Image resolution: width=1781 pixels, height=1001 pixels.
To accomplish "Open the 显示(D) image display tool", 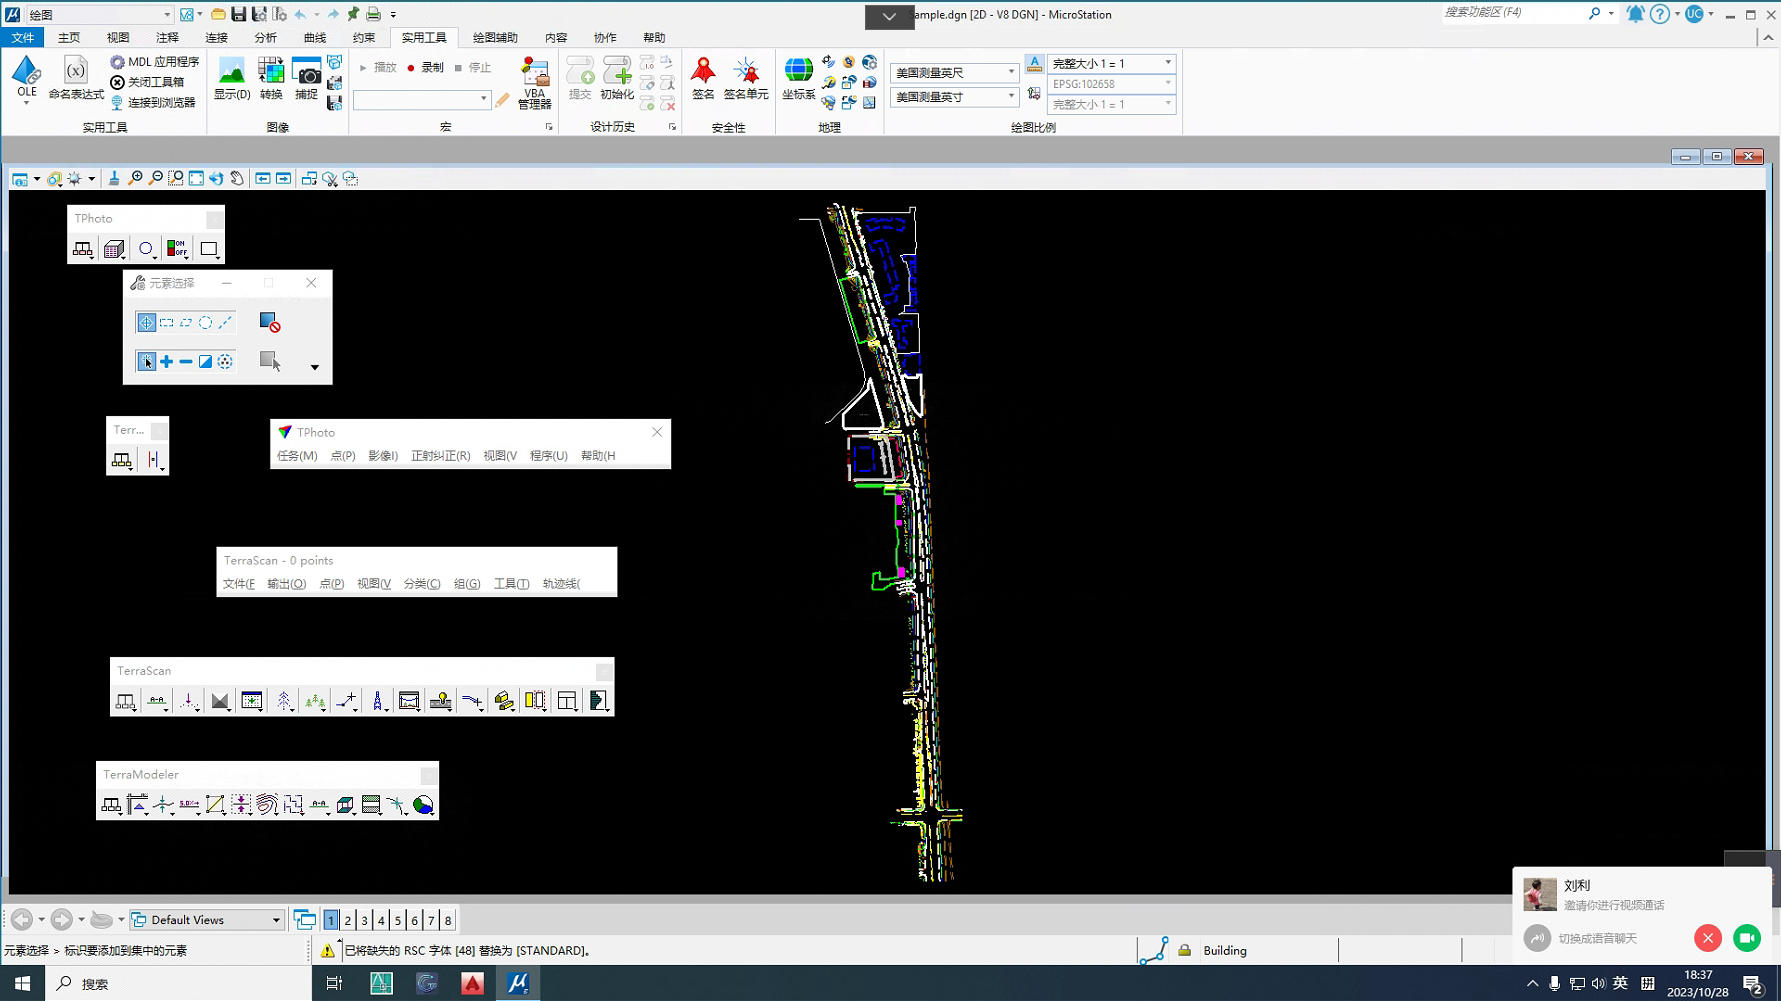I will click(x=232, y=77).
